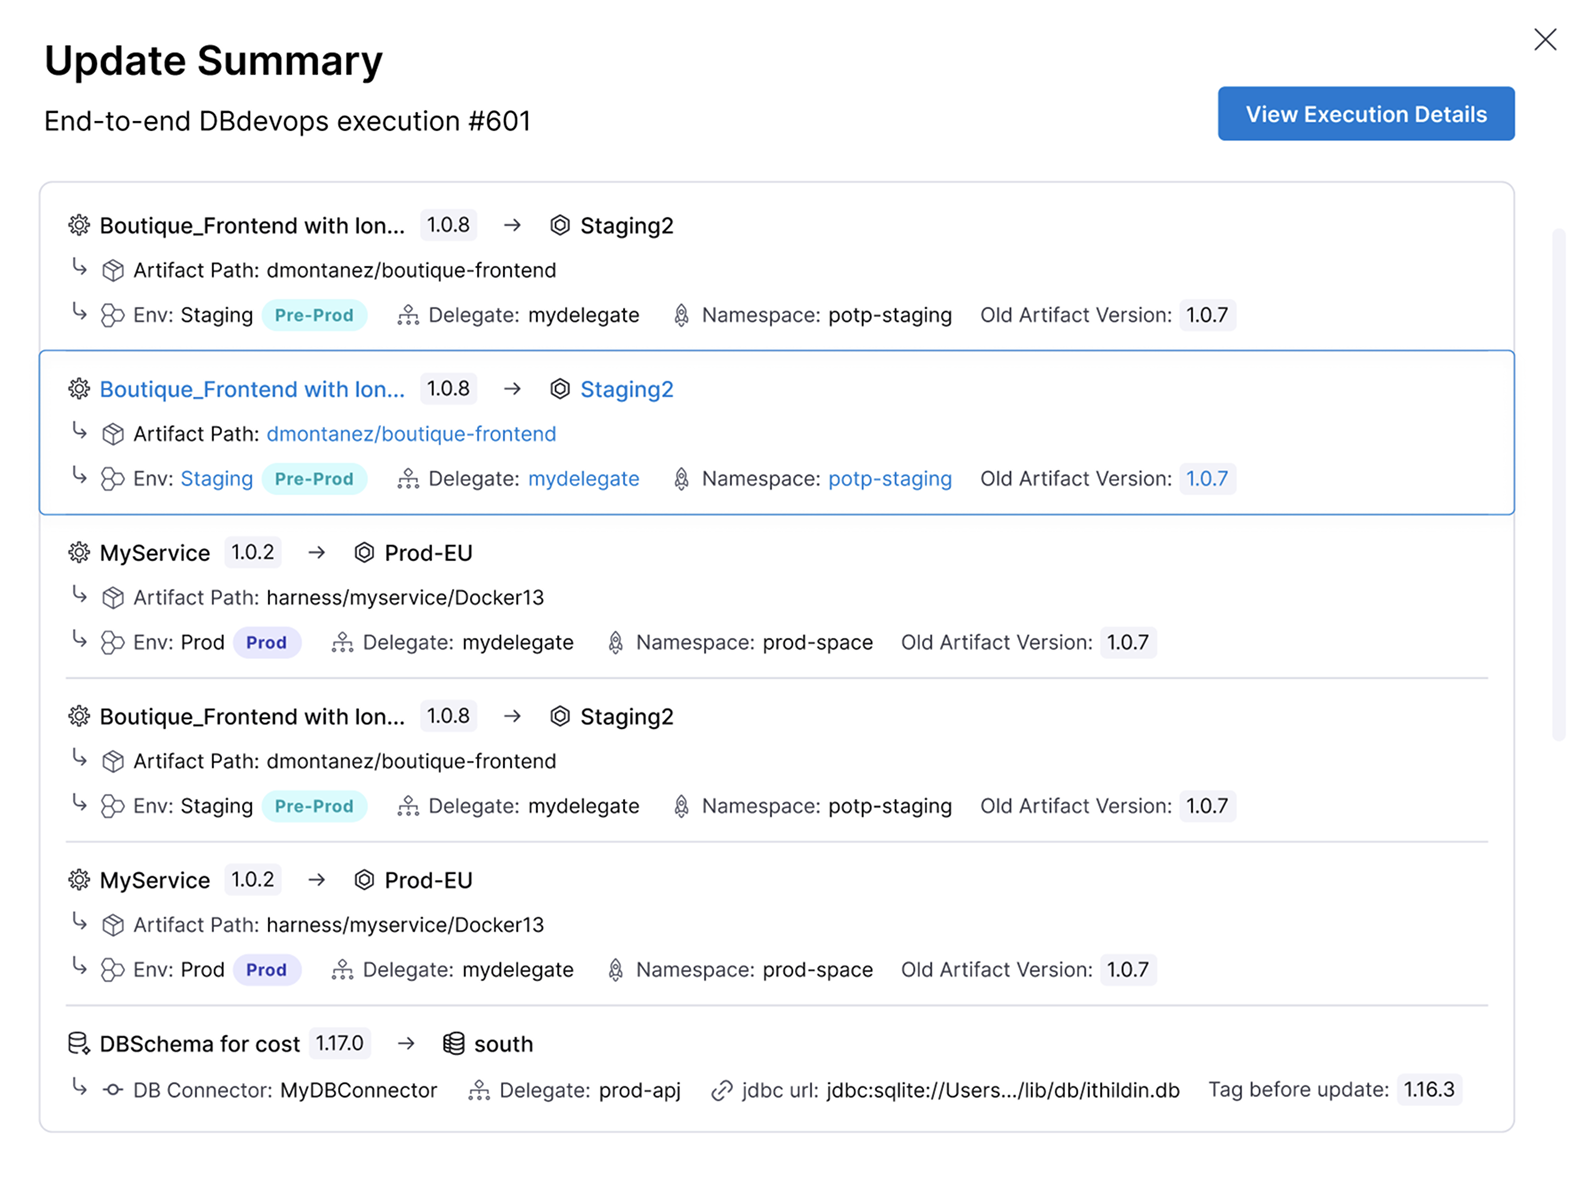Click the prod-apj delegate icon
Screen dimensions: 1587x1193
tap(479, 1090)
